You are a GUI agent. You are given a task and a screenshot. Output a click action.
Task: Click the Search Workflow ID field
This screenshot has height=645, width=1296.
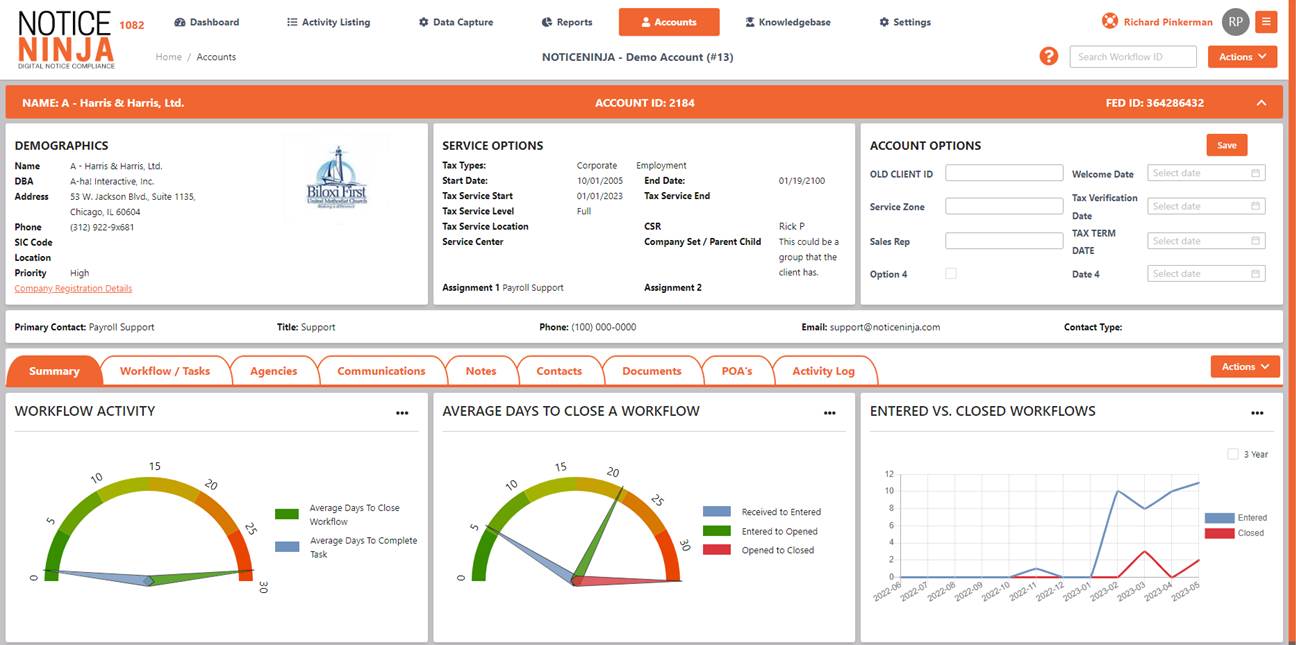point(1133,56)
